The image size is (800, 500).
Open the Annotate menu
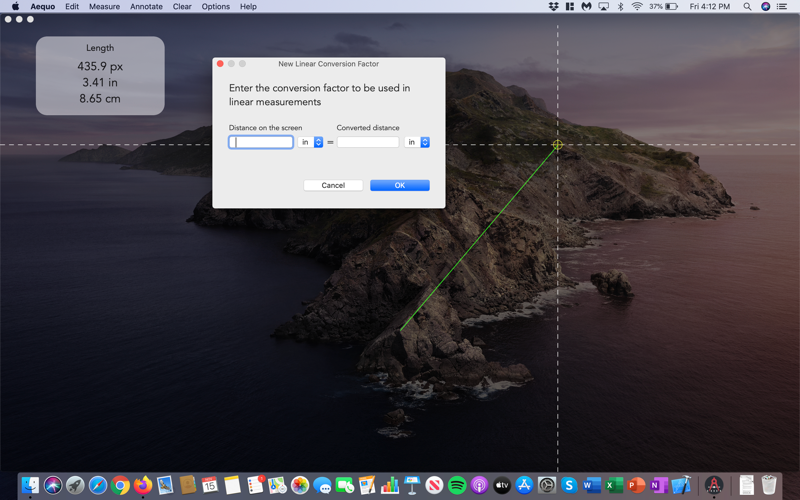[146, 6]
